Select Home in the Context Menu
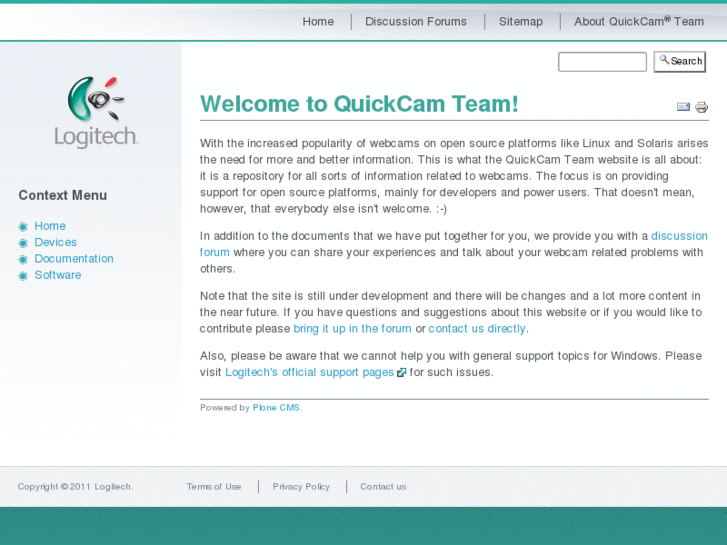 (x=50, y=226)
